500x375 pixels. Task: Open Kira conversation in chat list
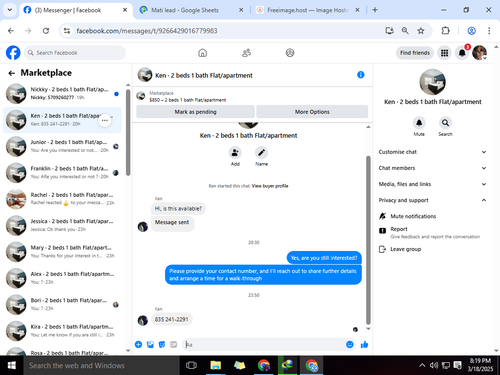coord(62,331)
